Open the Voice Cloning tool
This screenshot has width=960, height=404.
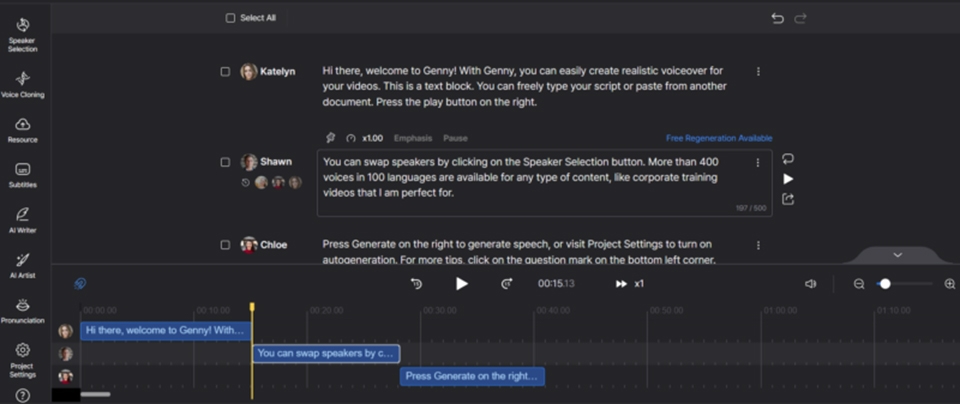pos(22,83)
